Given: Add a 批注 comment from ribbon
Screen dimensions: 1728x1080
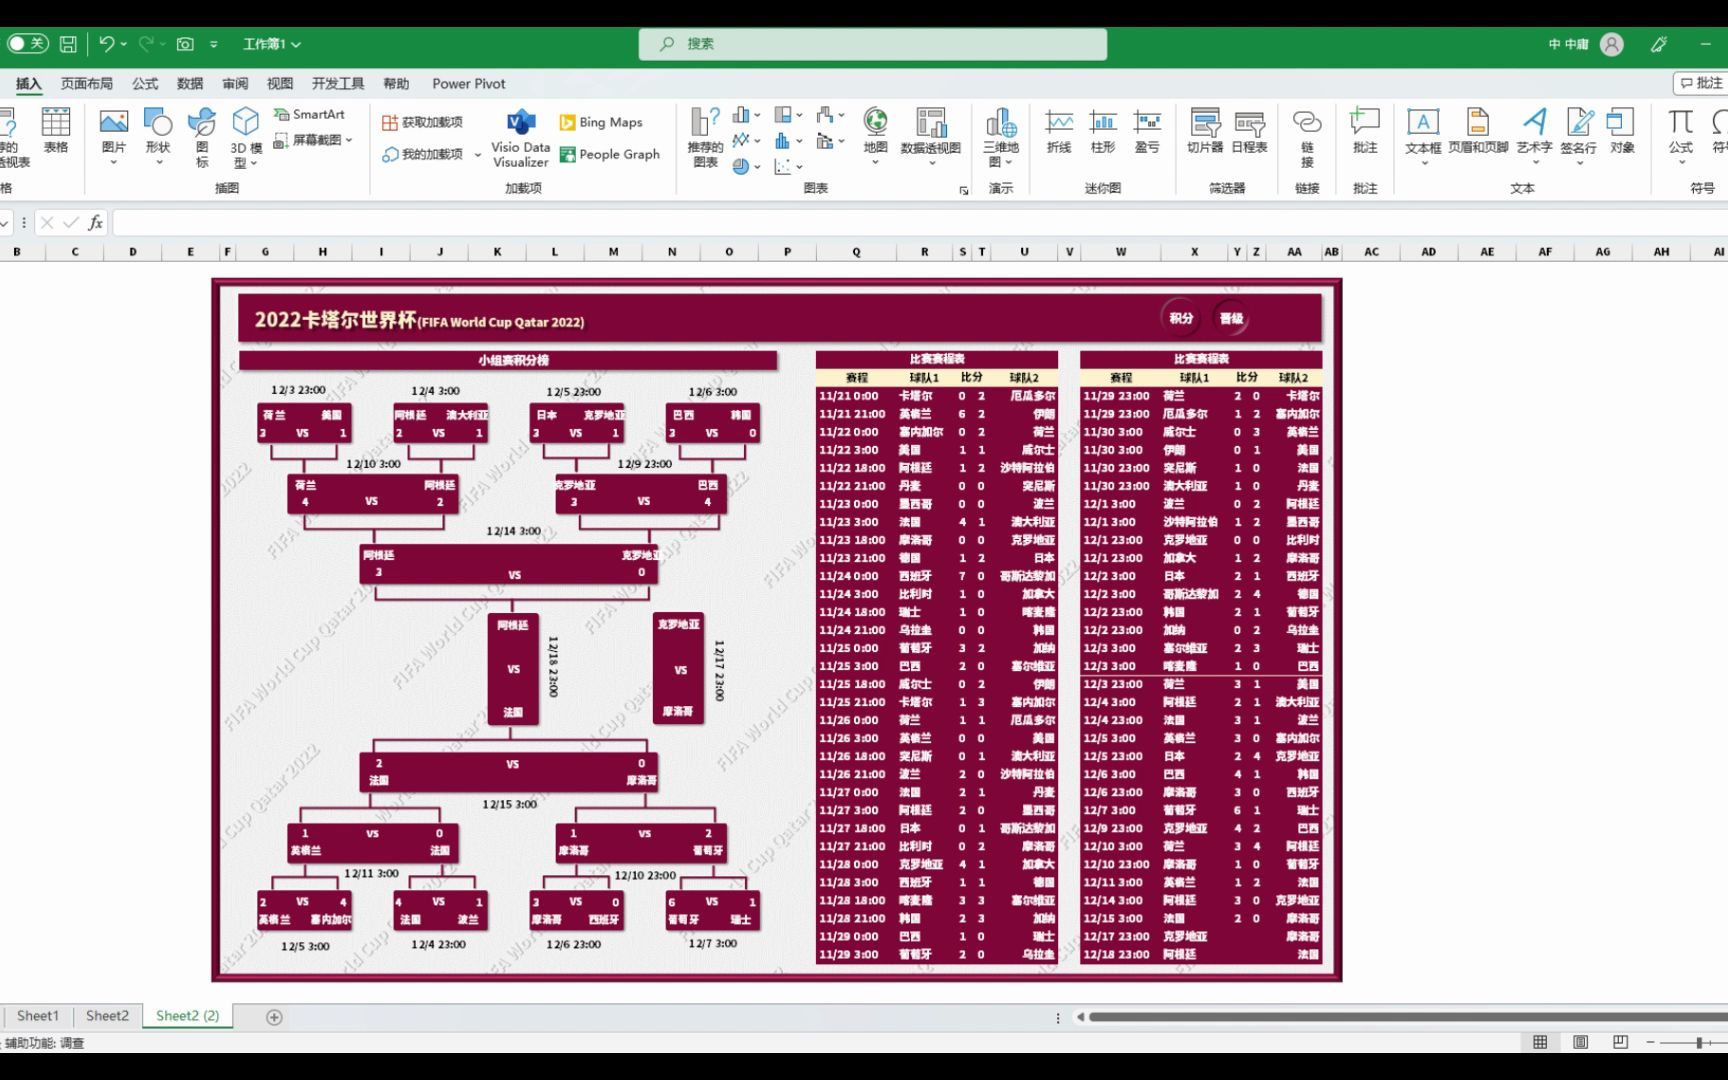Looking at the screenshot, I should point(1365,131).
